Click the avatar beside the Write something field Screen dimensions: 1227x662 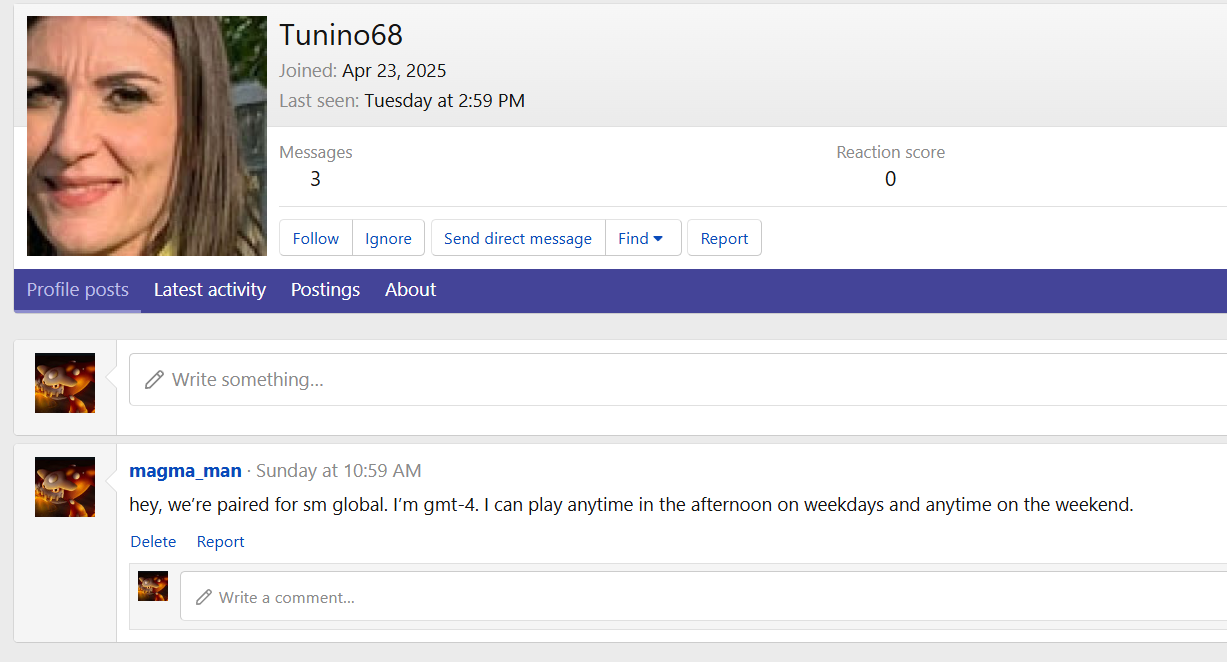65,383
